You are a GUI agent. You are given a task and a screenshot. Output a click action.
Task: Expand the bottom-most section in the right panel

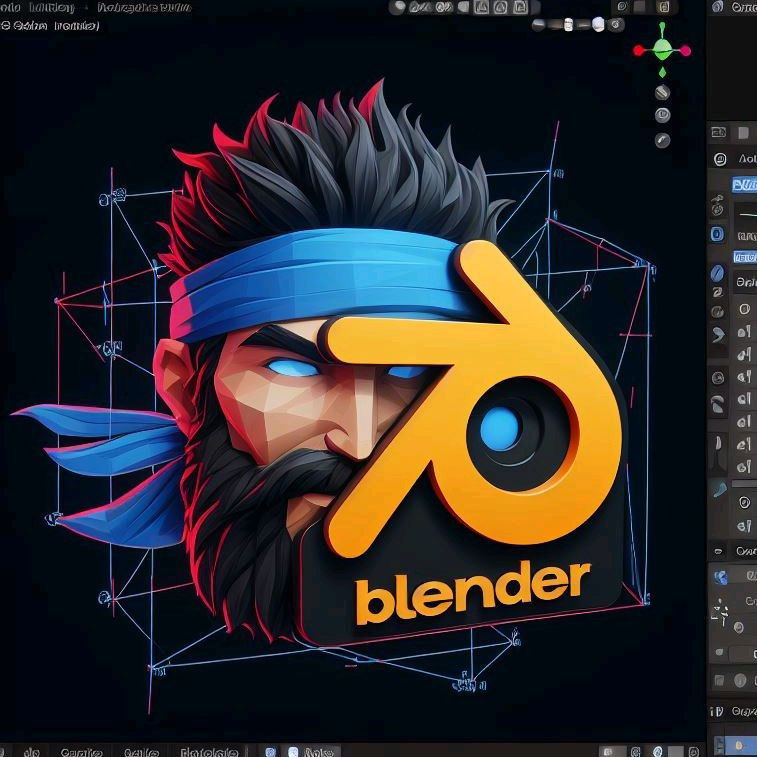(718, 712)
